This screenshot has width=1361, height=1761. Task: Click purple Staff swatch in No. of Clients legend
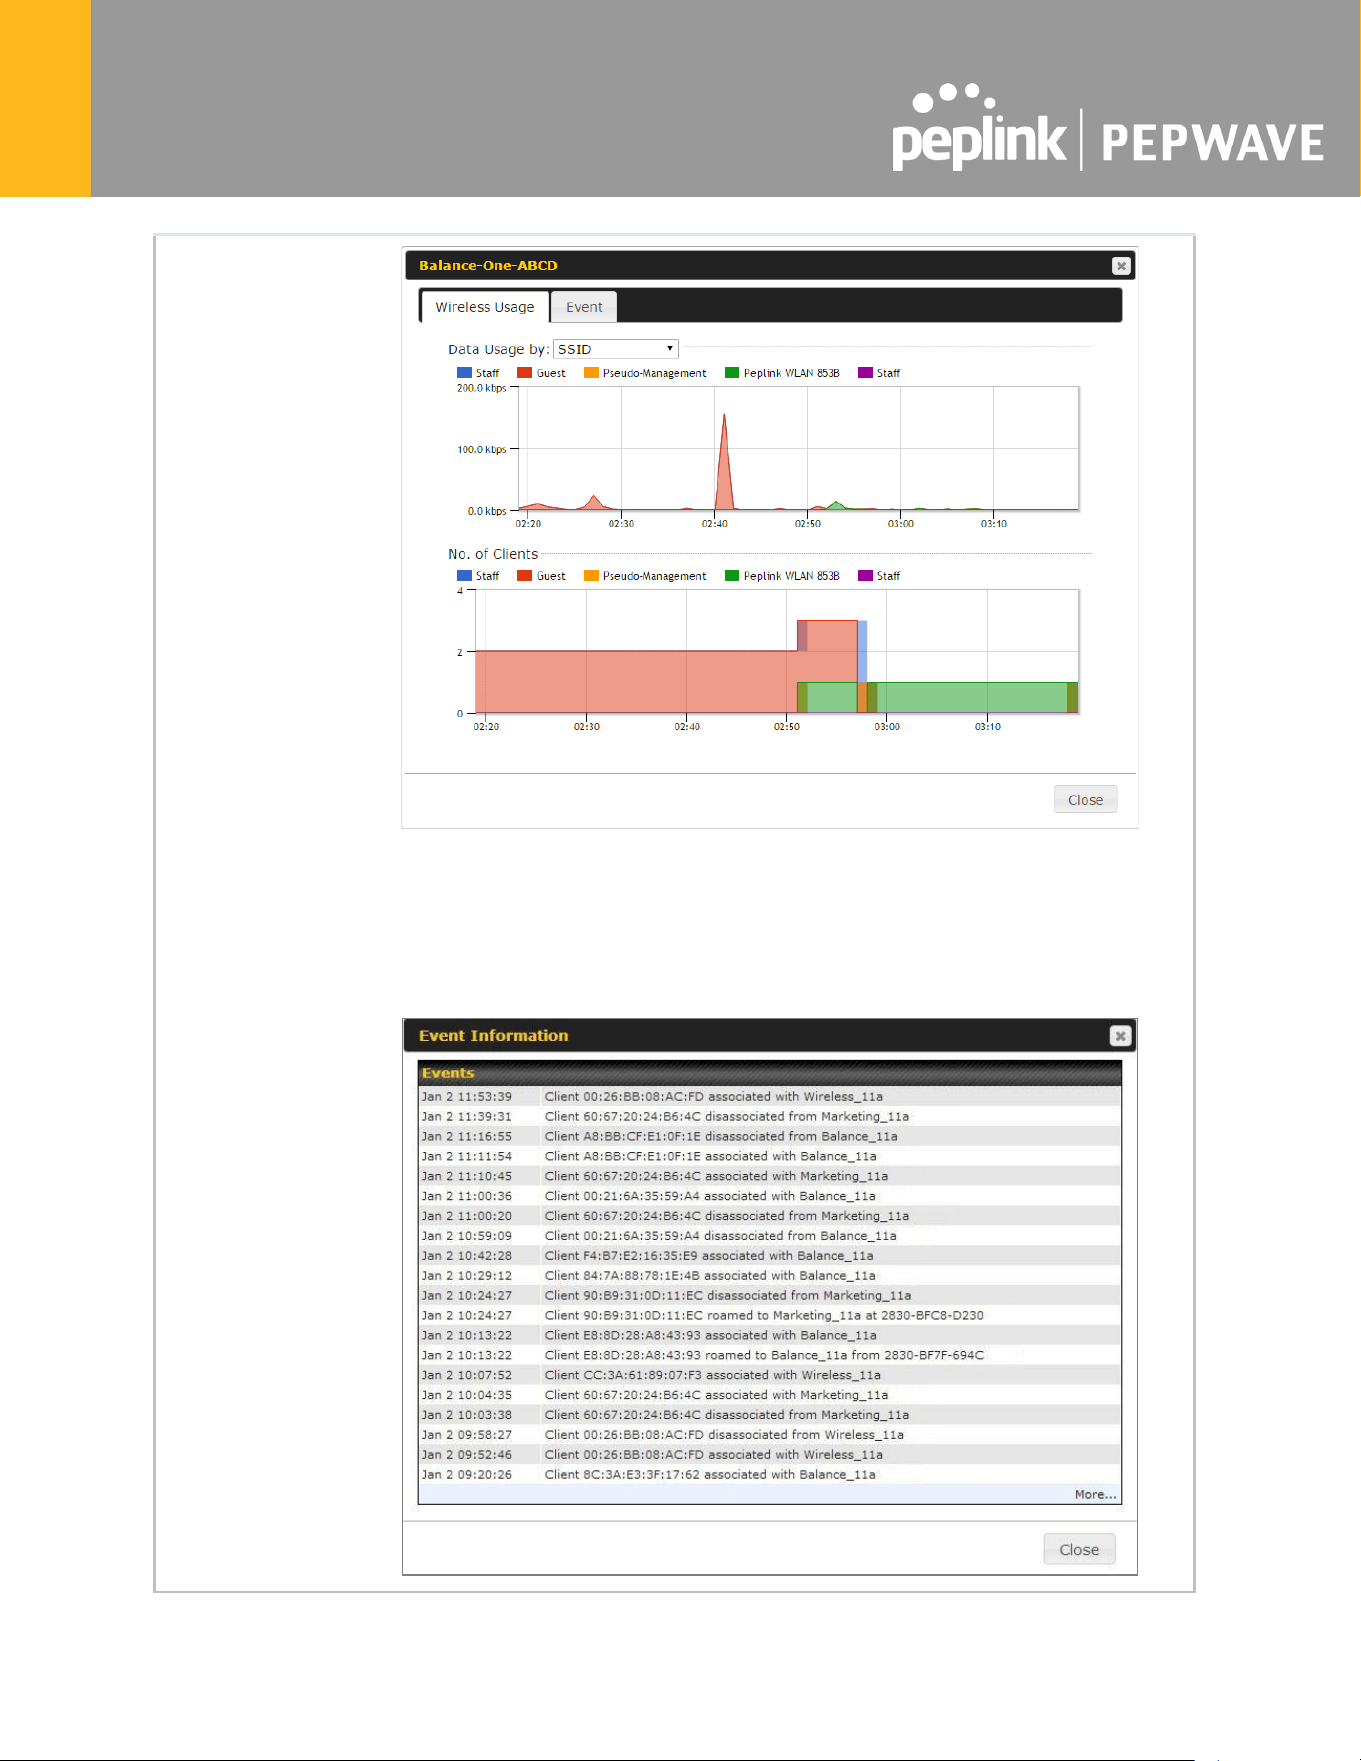865,576
